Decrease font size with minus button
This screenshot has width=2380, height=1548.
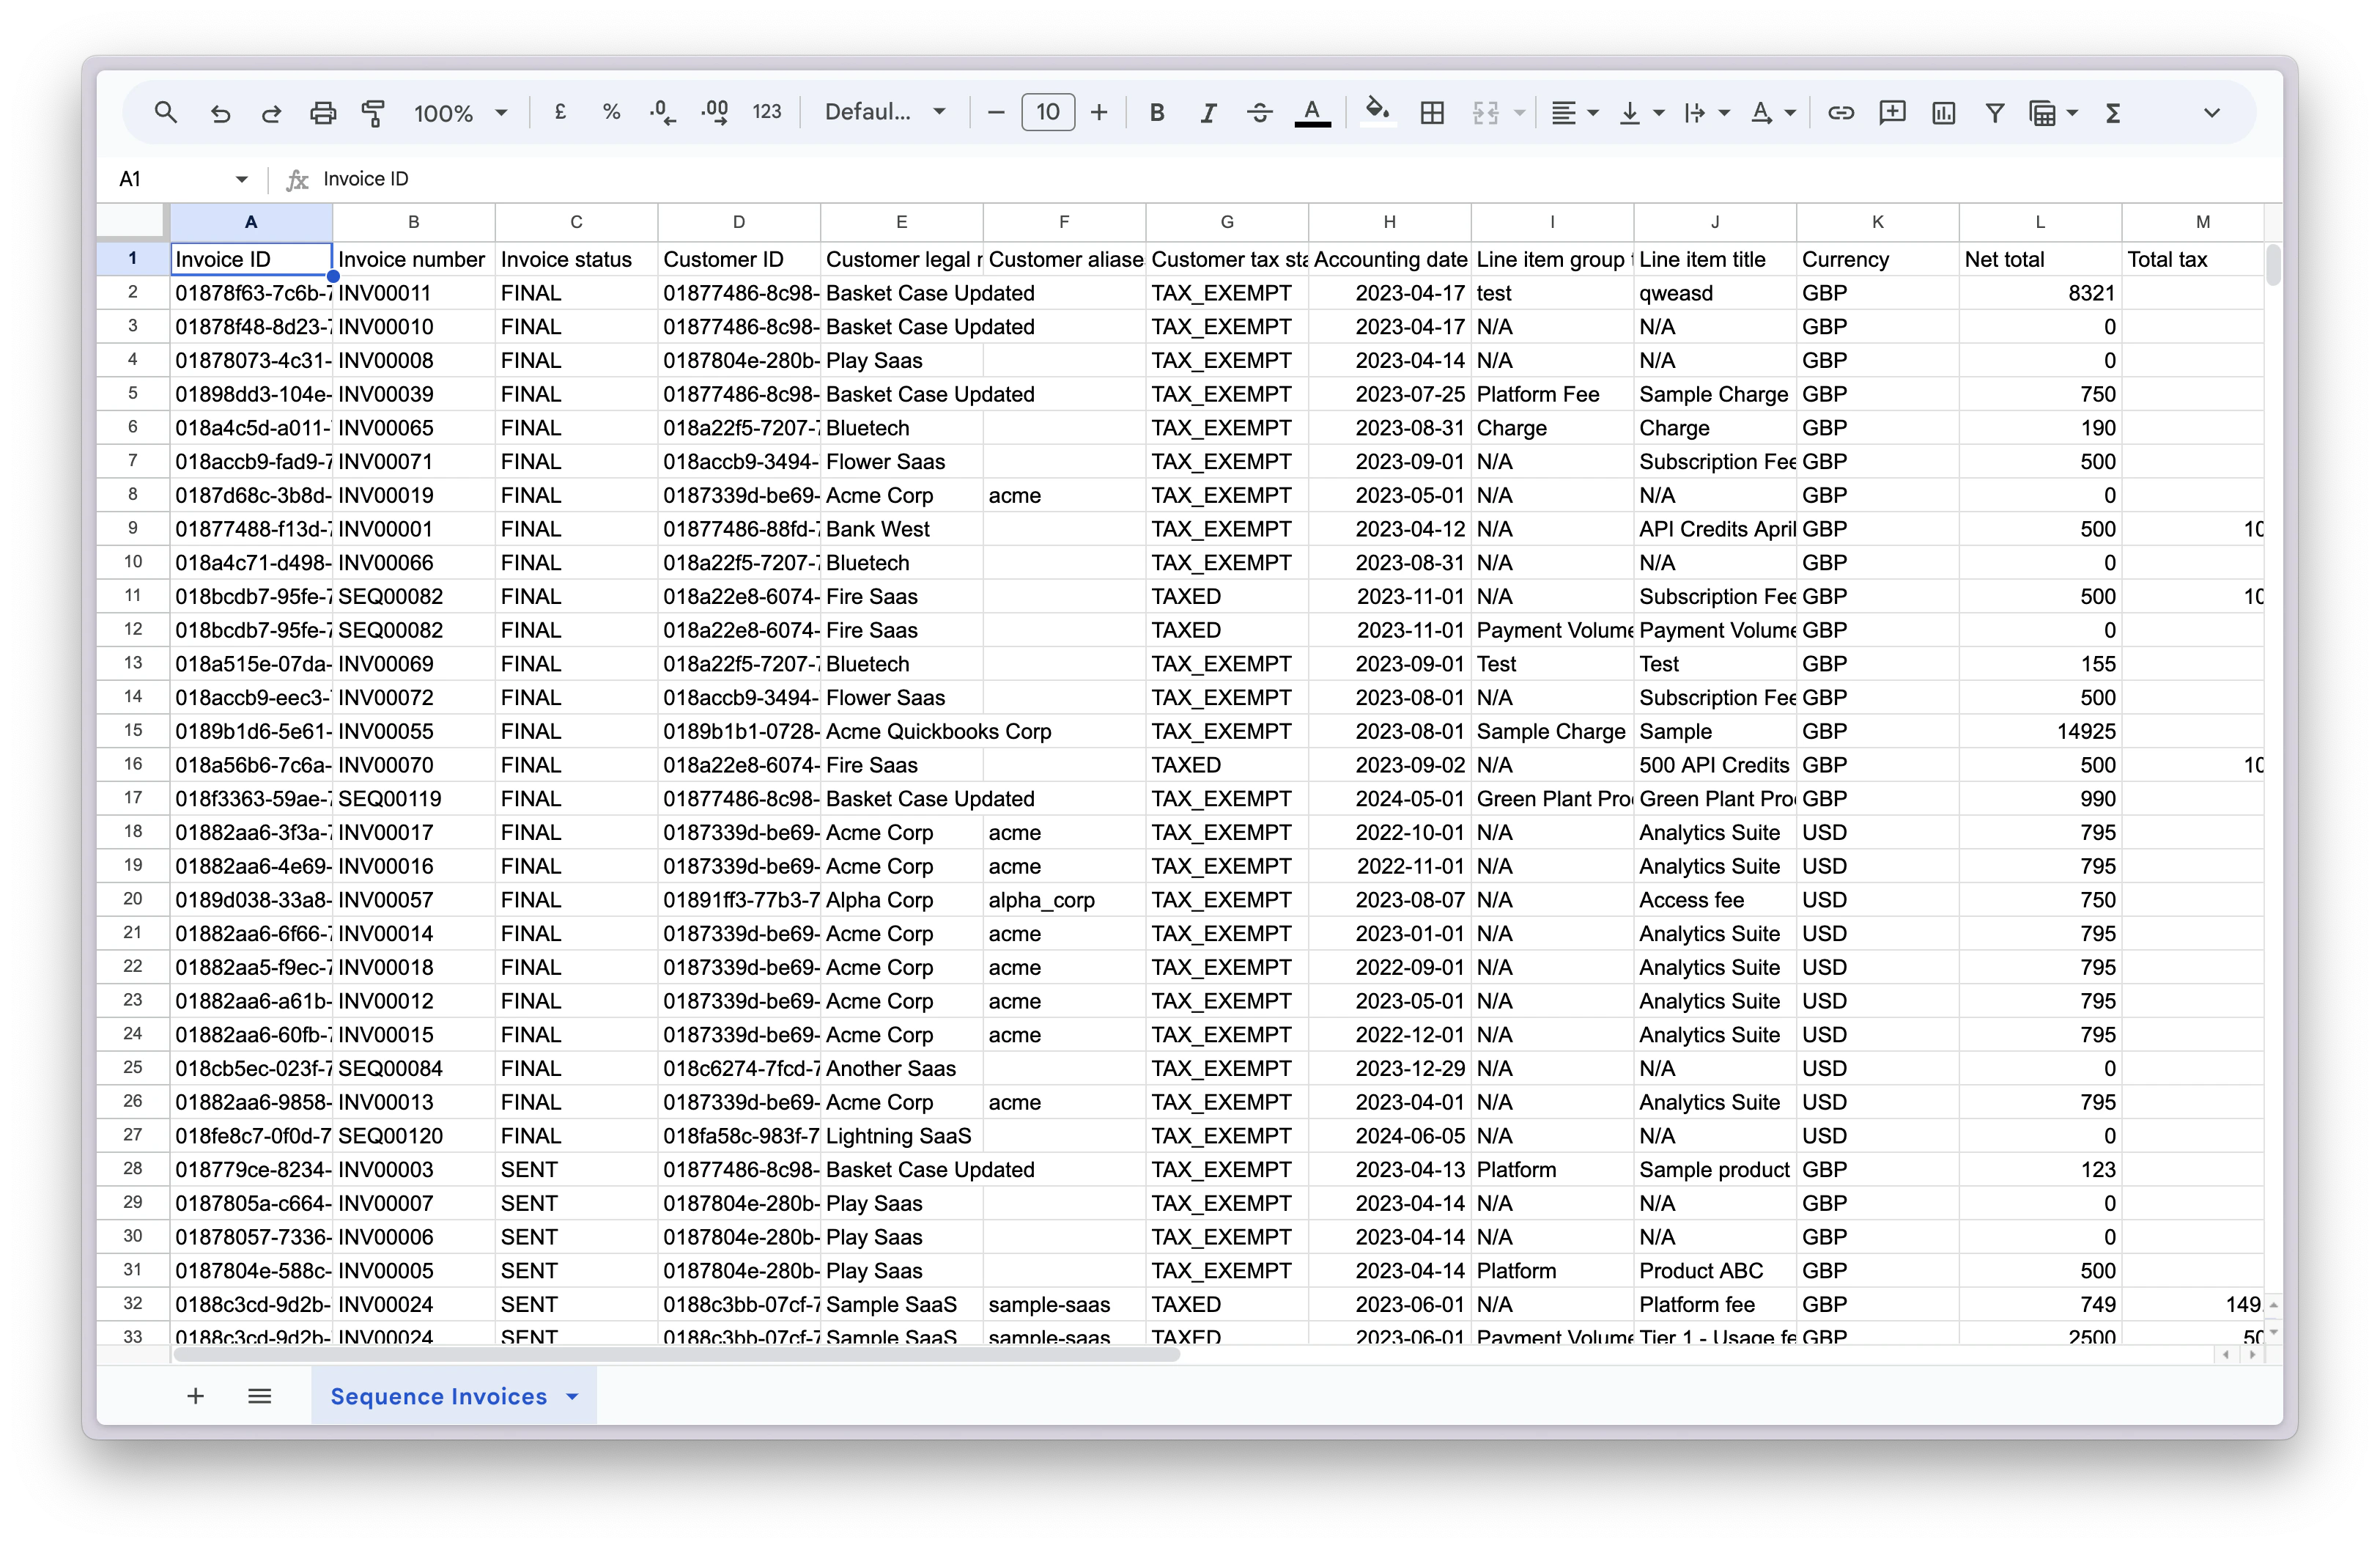click(x=995, y=113)
